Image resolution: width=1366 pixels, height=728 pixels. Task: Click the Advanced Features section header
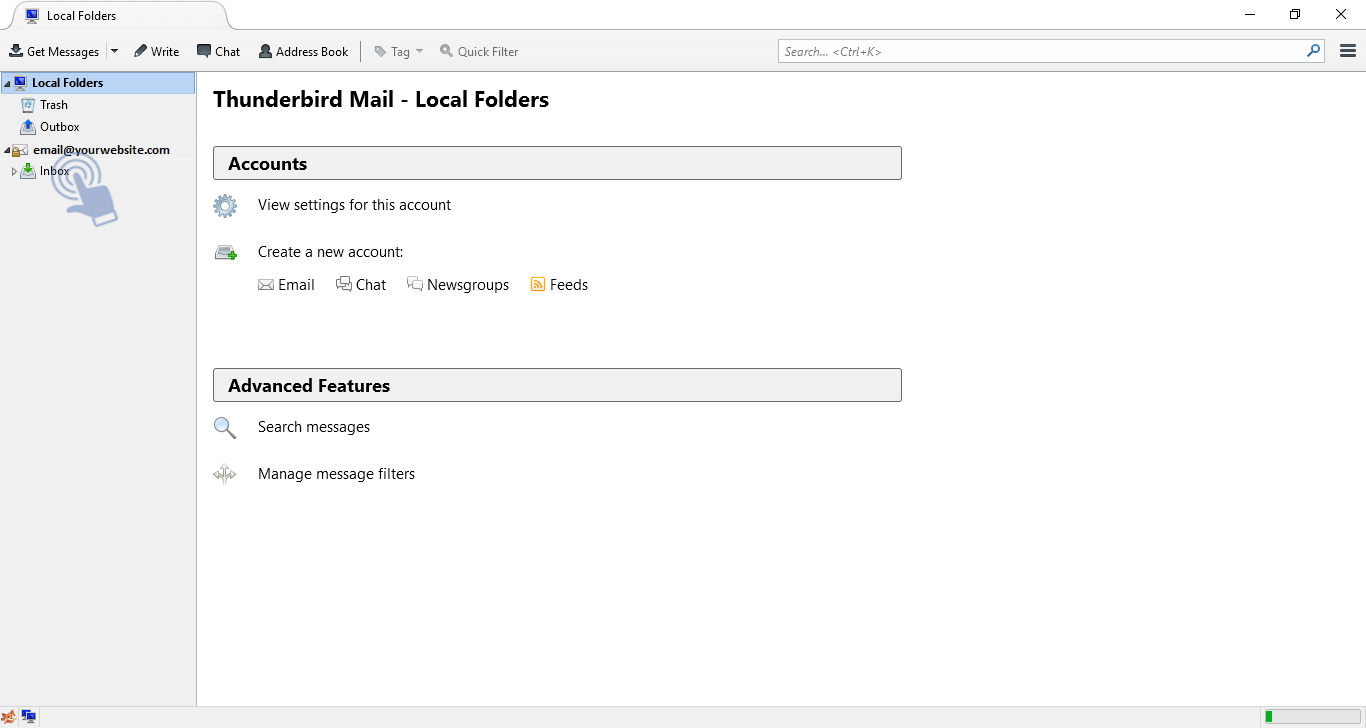point(557,386)
